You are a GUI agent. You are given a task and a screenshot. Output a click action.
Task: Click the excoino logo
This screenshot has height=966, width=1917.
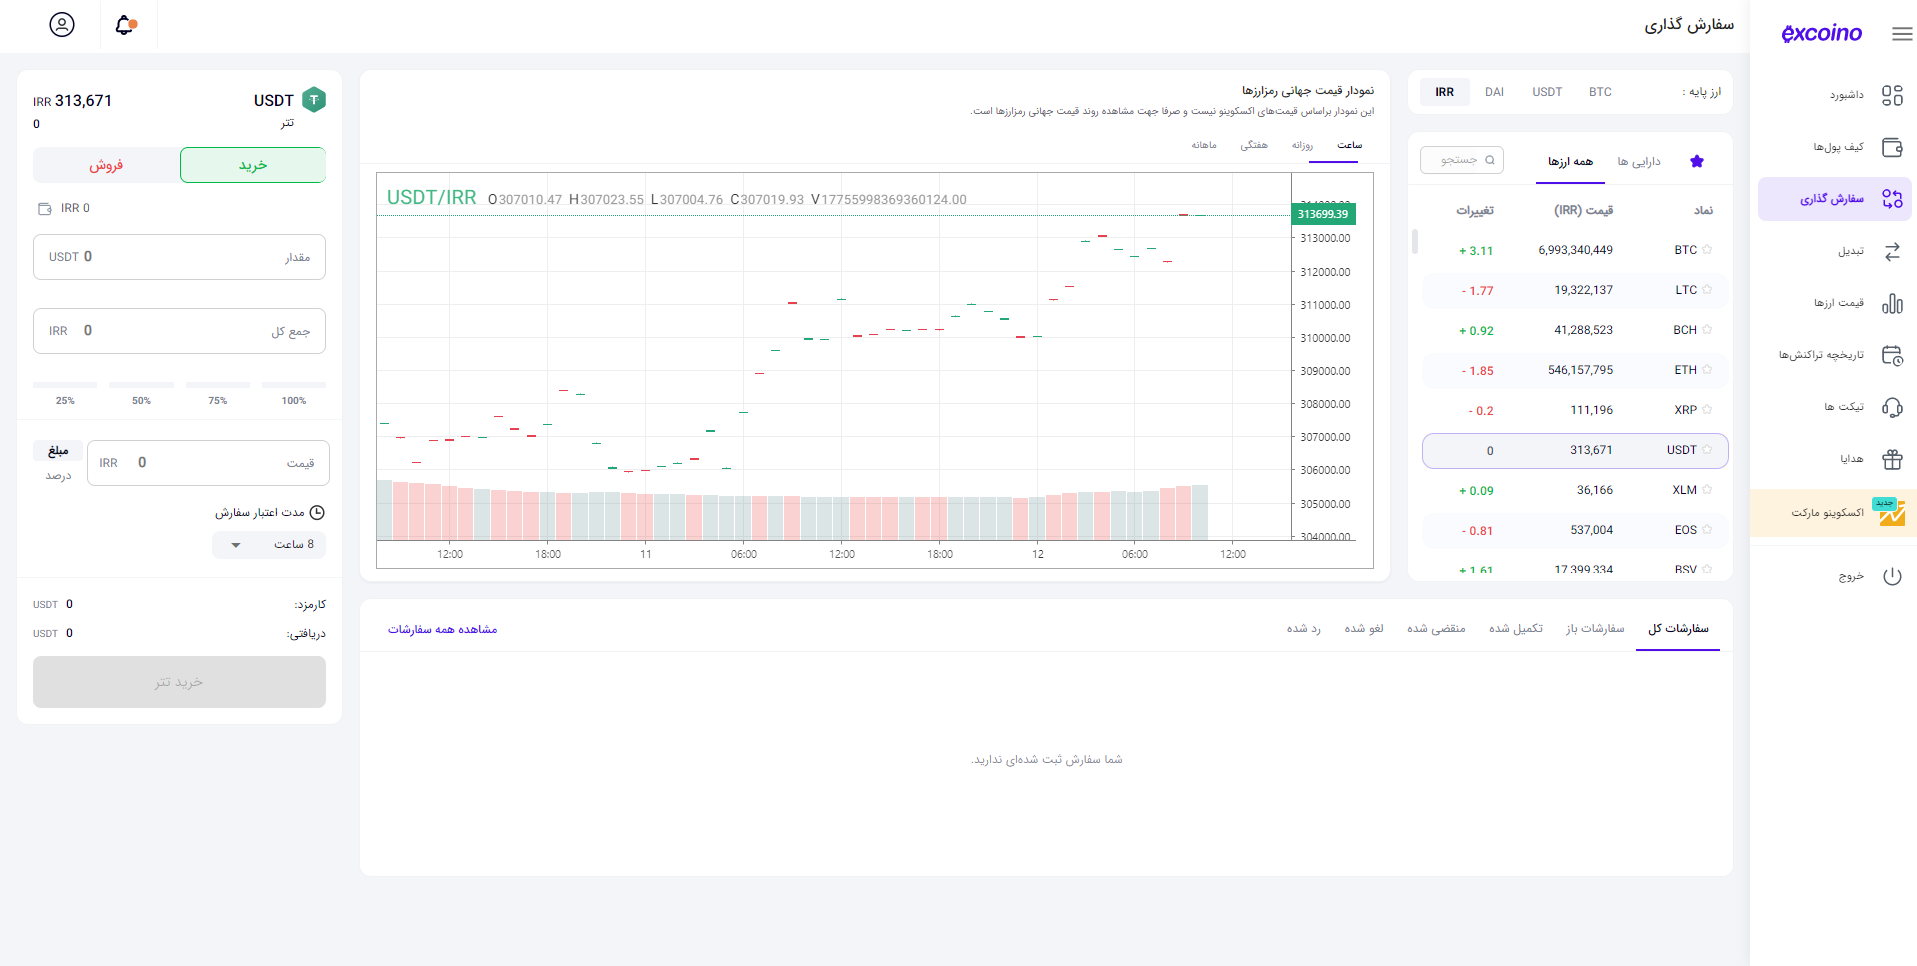[1822, 33]
